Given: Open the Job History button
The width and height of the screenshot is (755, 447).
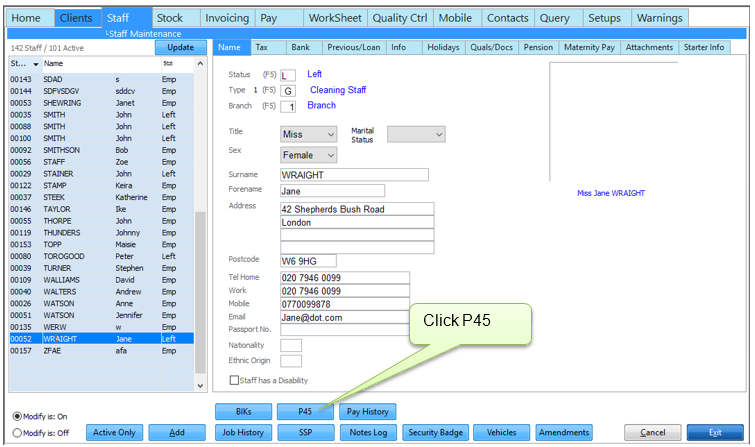Looking at the screenshot, I should 242,432.
